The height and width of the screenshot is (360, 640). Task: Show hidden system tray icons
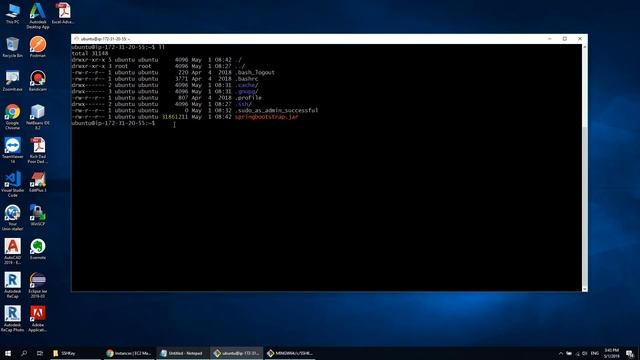click(561, 353)
